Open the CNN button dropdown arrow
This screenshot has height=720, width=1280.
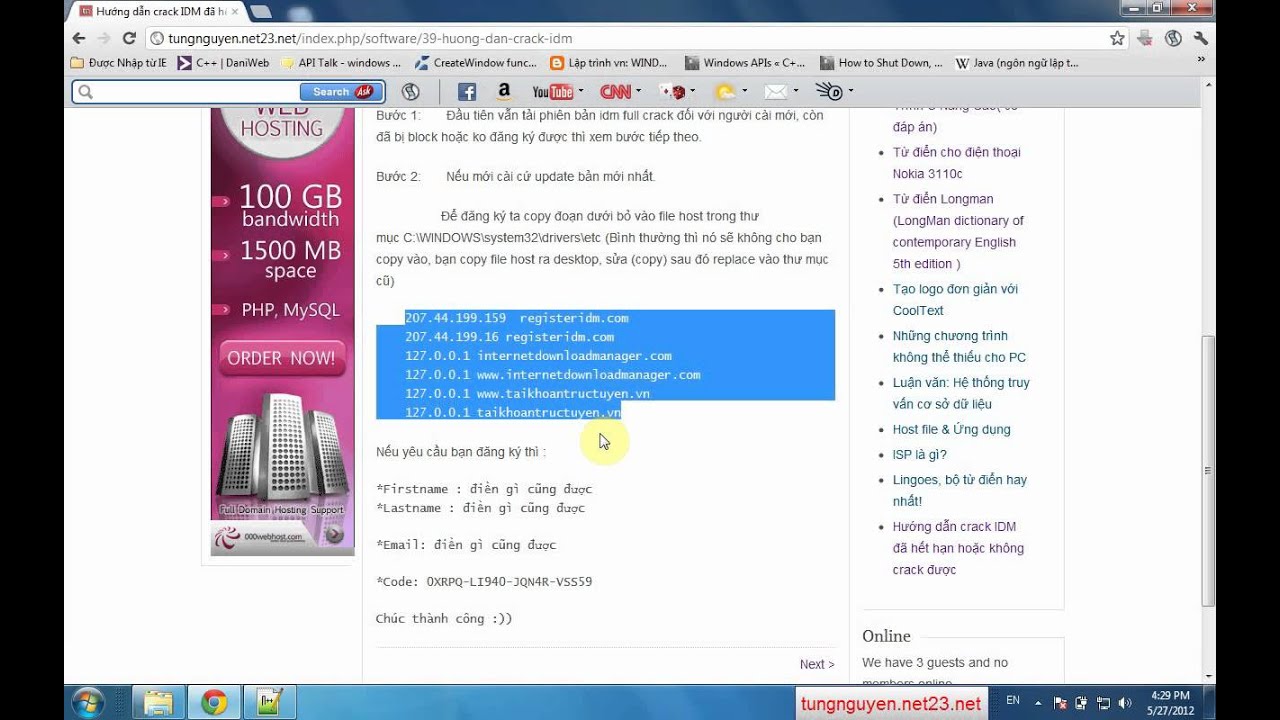(x=639, y=92)
